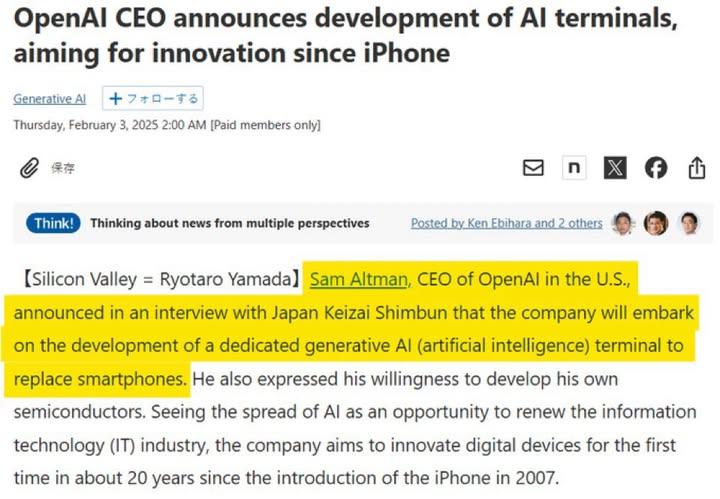Screen dimensions: 720x499
Task: Share the article on X
Action: coord(615,168)
